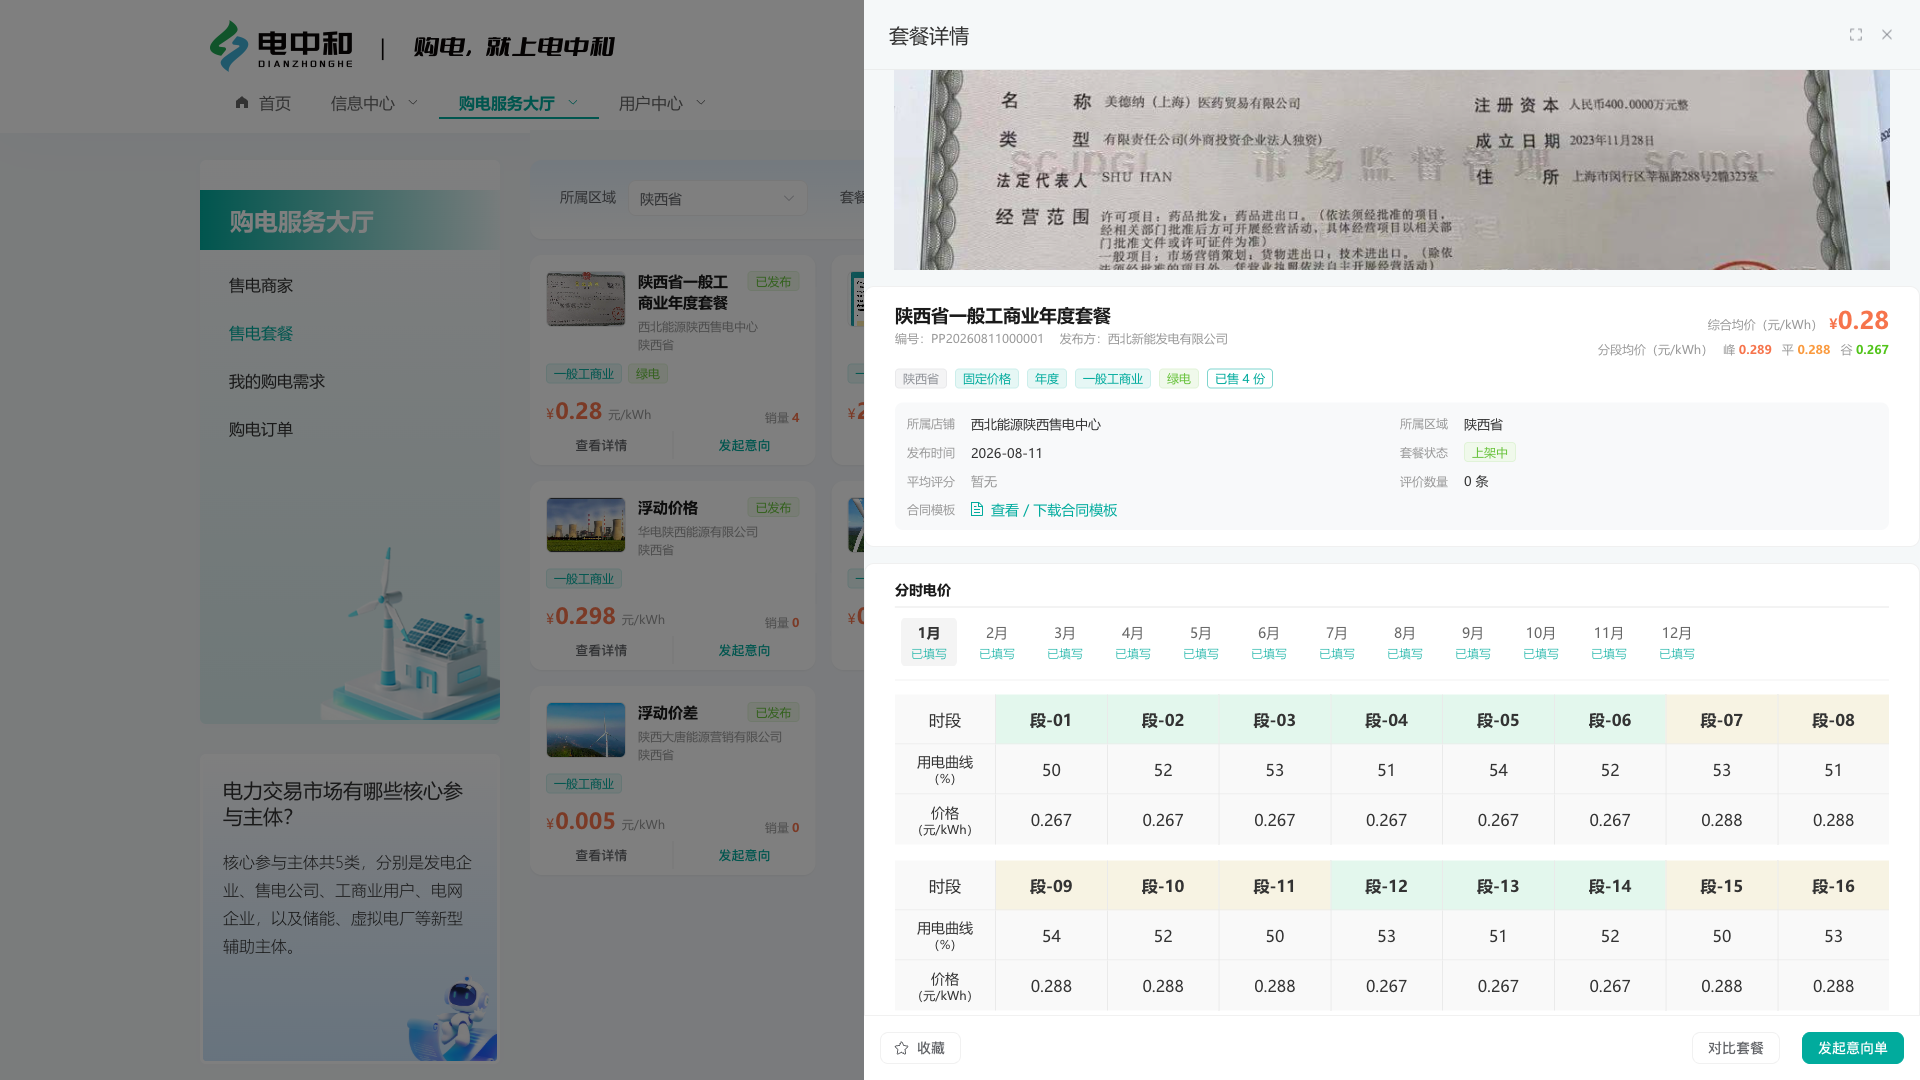Expand the 用户中心 menu chevron
Viewport: 1920px width, 1080px height.
pyautogui.click(x=701, y=102)
